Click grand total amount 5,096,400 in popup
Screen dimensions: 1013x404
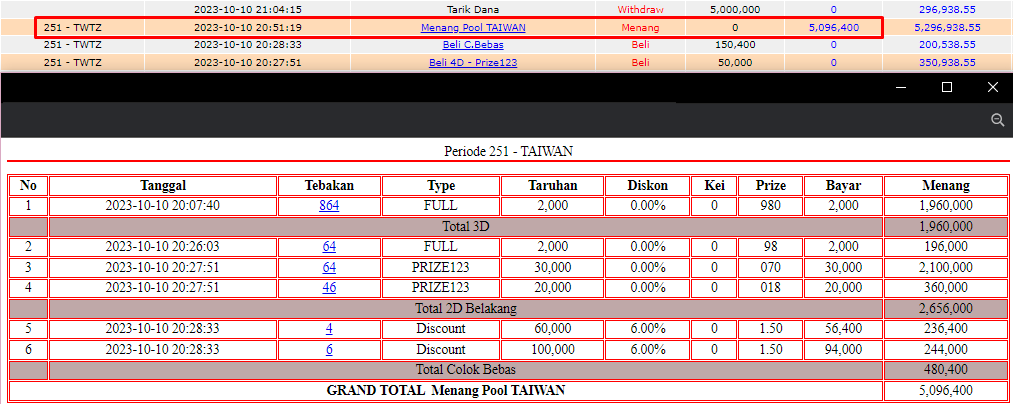point(946,391)
